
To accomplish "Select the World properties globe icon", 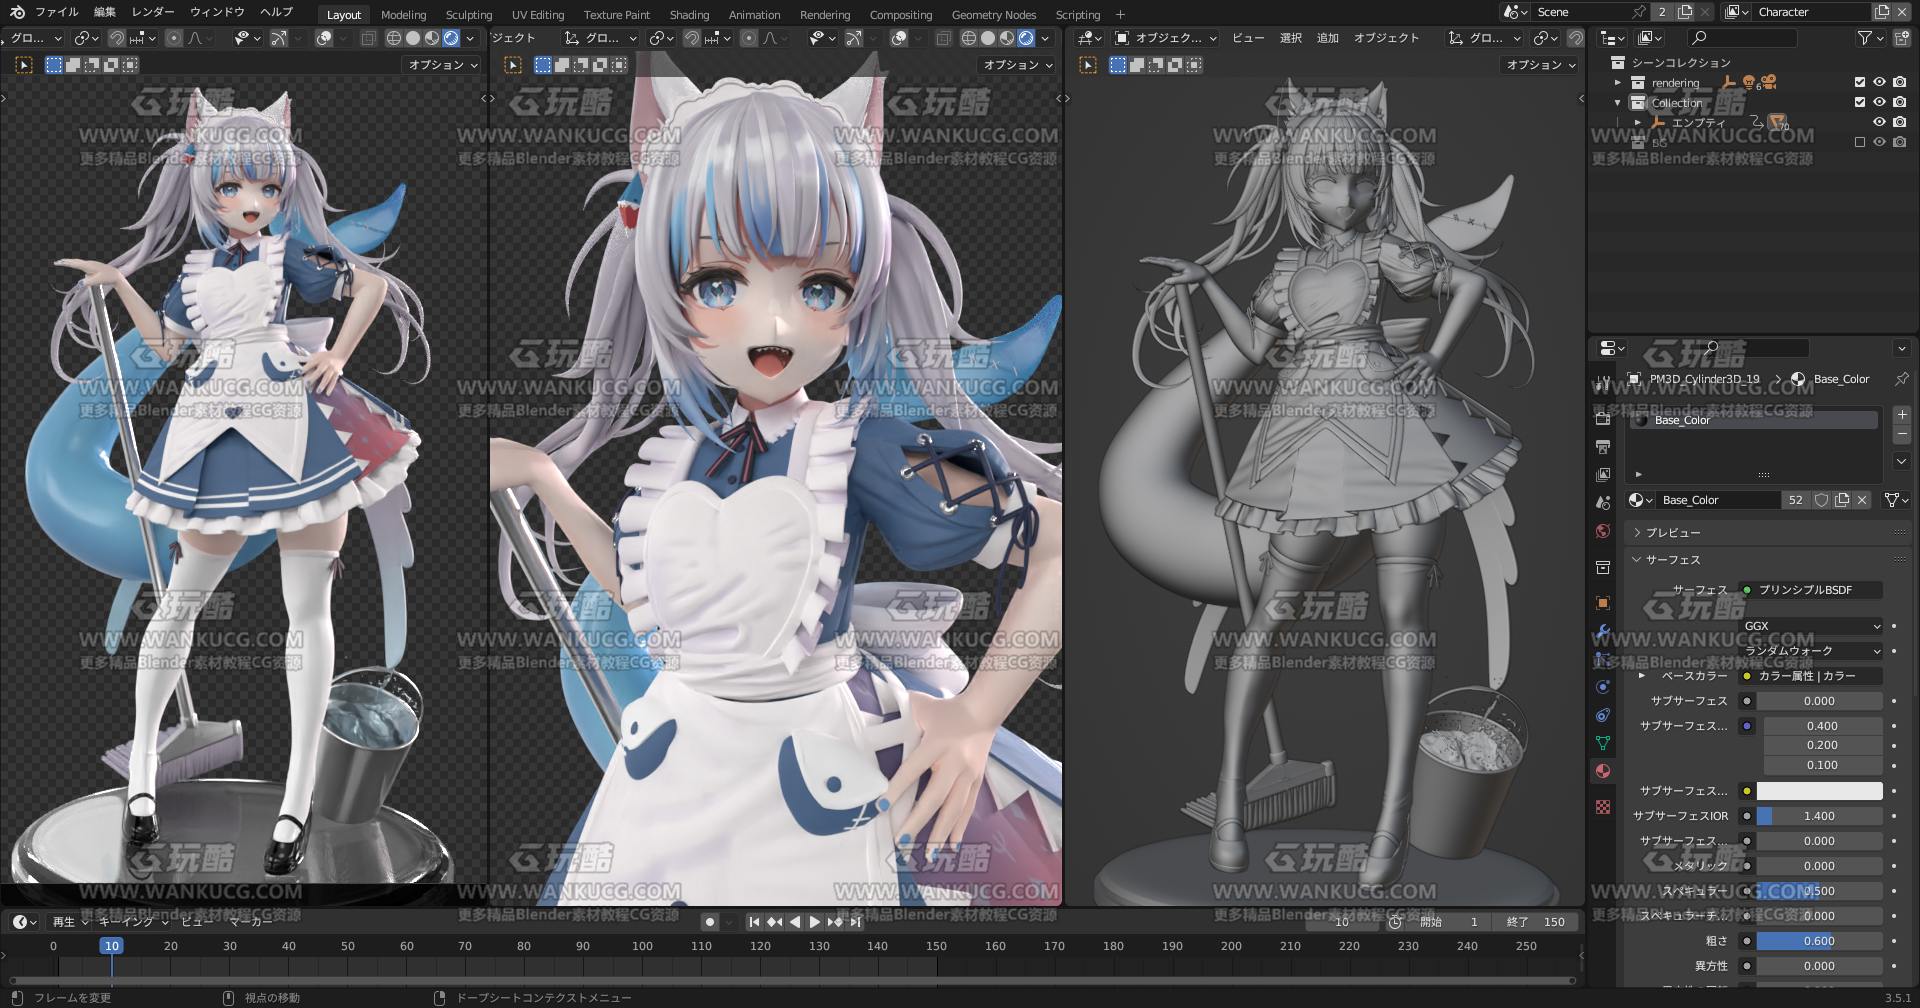I will pos(1603,531).
